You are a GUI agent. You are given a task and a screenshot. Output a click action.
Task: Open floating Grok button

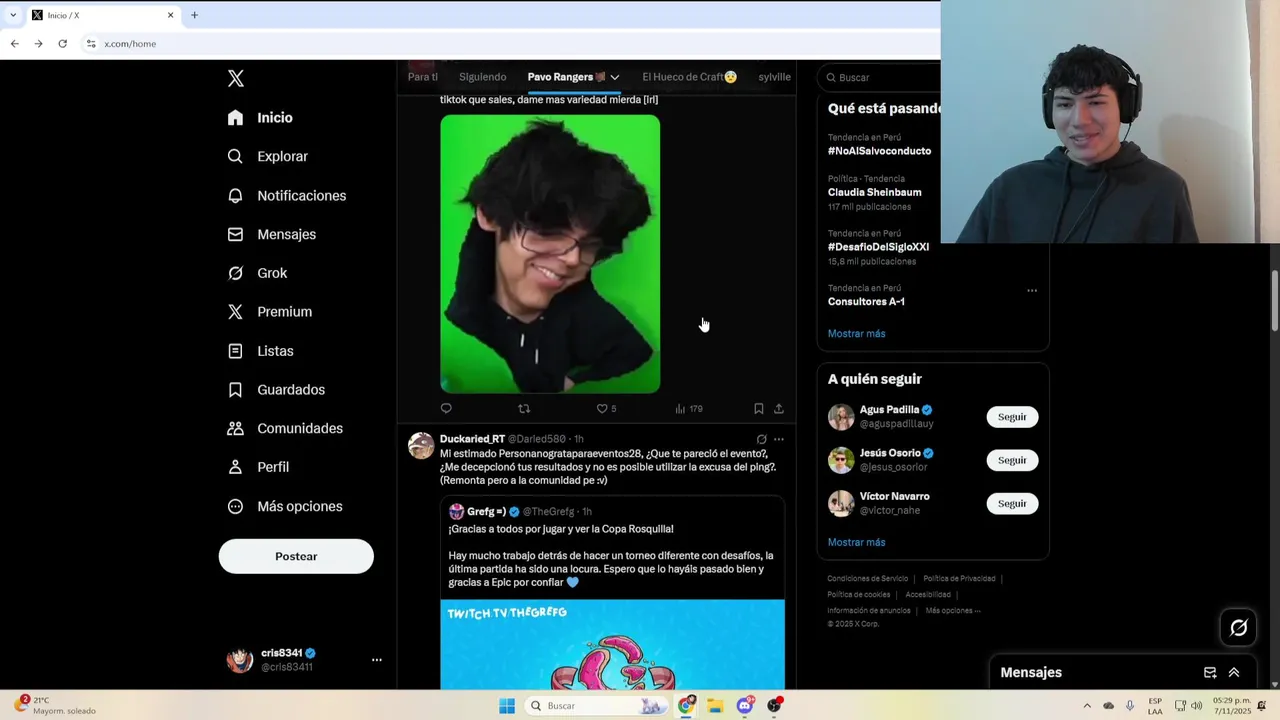pyautogui.click(x=1239, y=628)
